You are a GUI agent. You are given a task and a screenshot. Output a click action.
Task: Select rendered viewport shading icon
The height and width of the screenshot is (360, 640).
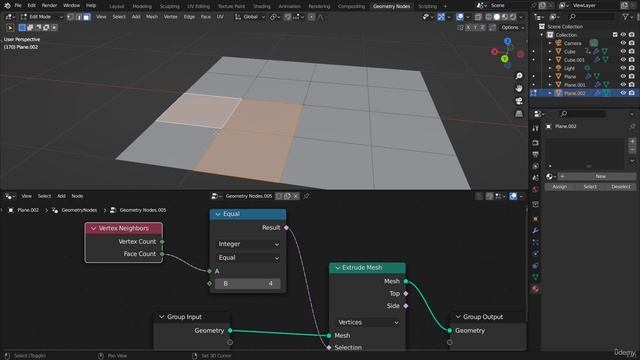(x=513, y=17)
